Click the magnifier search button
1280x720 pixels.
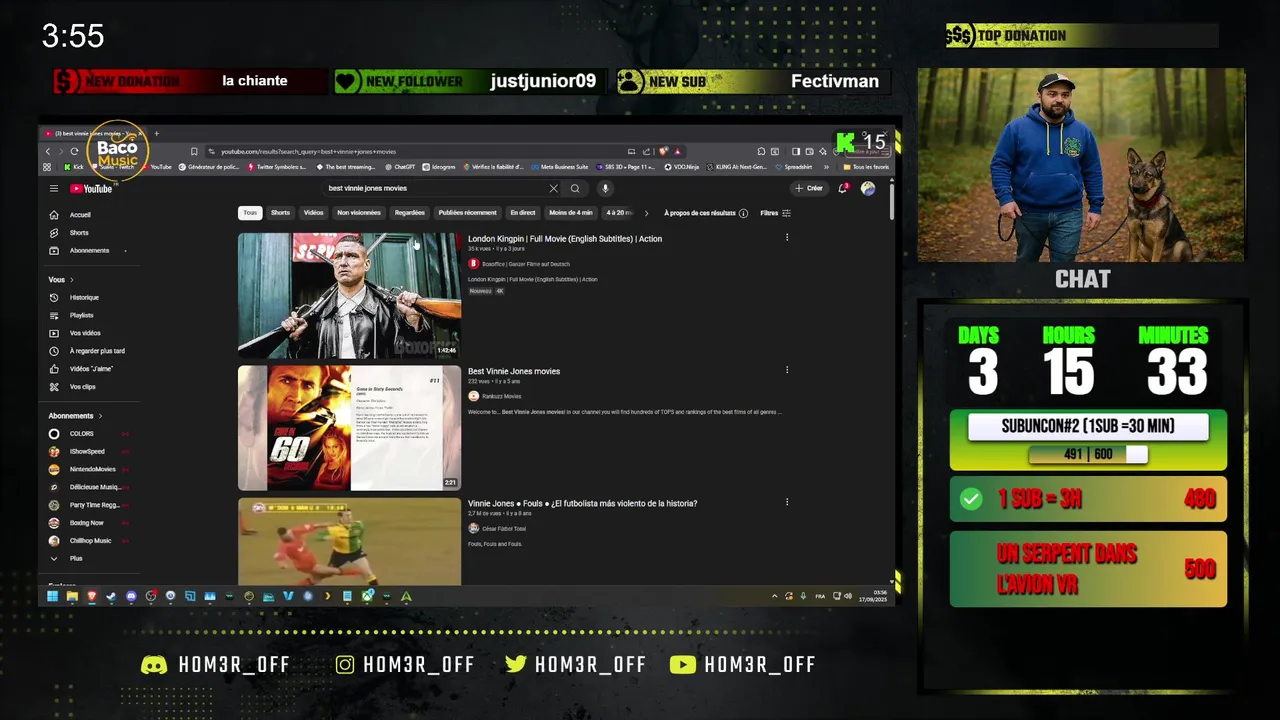(x=575, y=188)
